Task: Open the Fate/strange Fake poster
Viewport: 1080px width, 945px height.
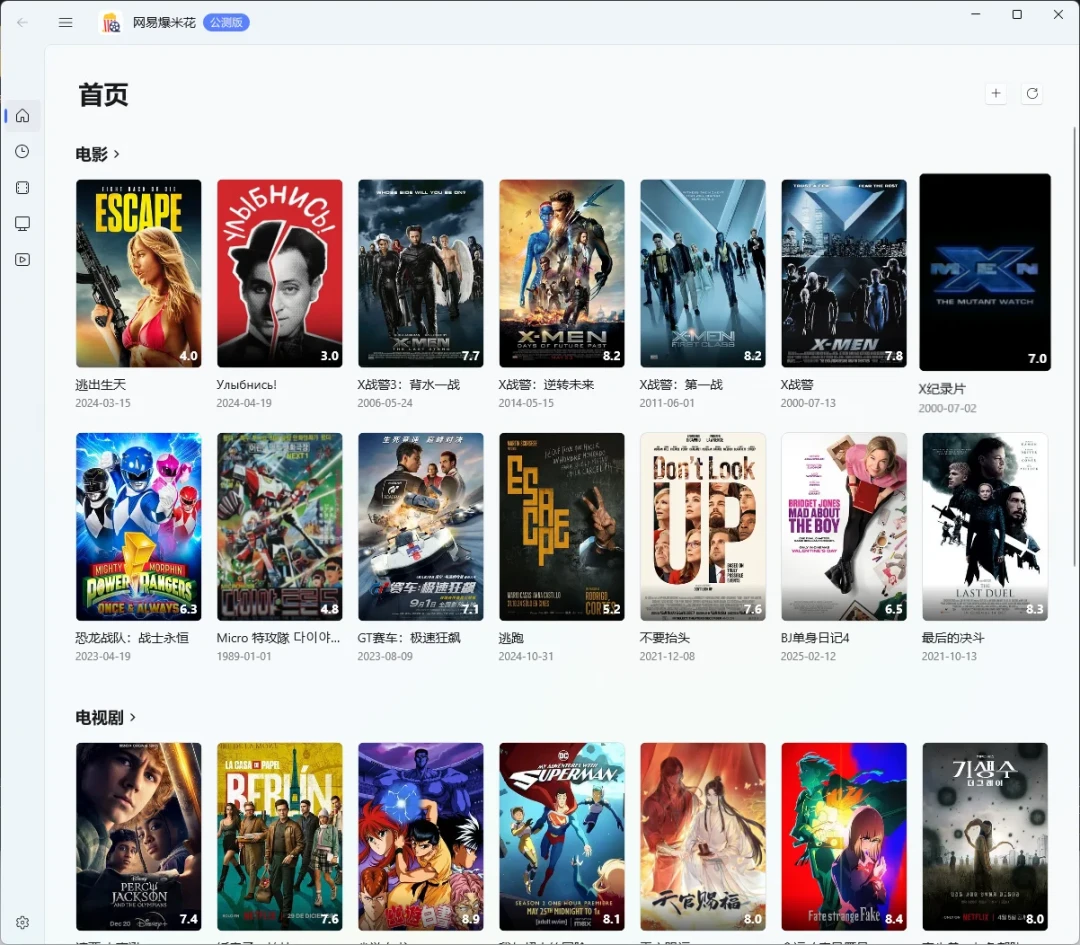Action: coord(844,837)
